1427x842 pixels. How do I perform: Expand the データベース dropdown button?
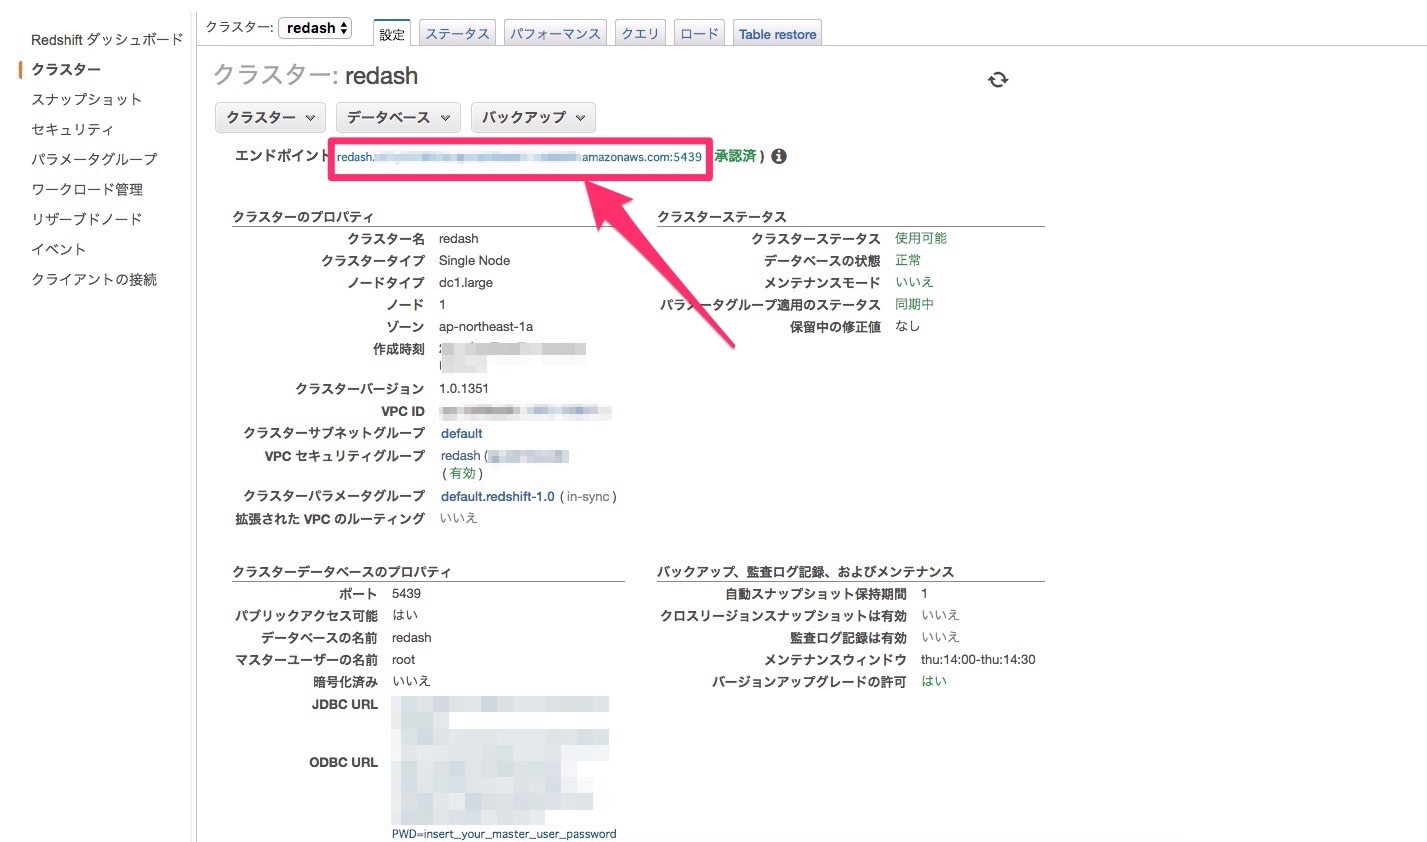click(398, 117)
